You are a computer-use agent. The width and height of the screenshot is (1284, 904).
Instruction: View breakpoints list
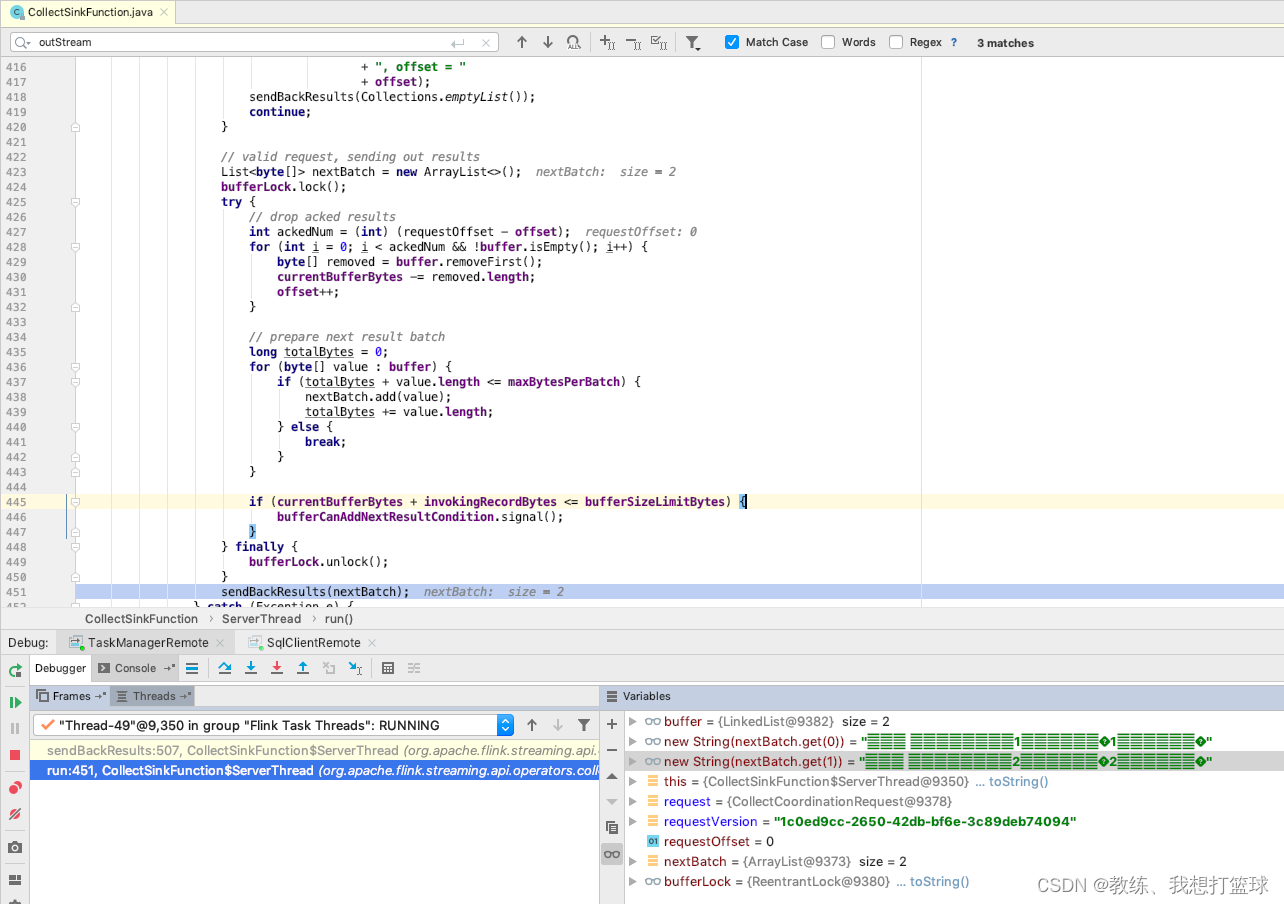(15, 788)
